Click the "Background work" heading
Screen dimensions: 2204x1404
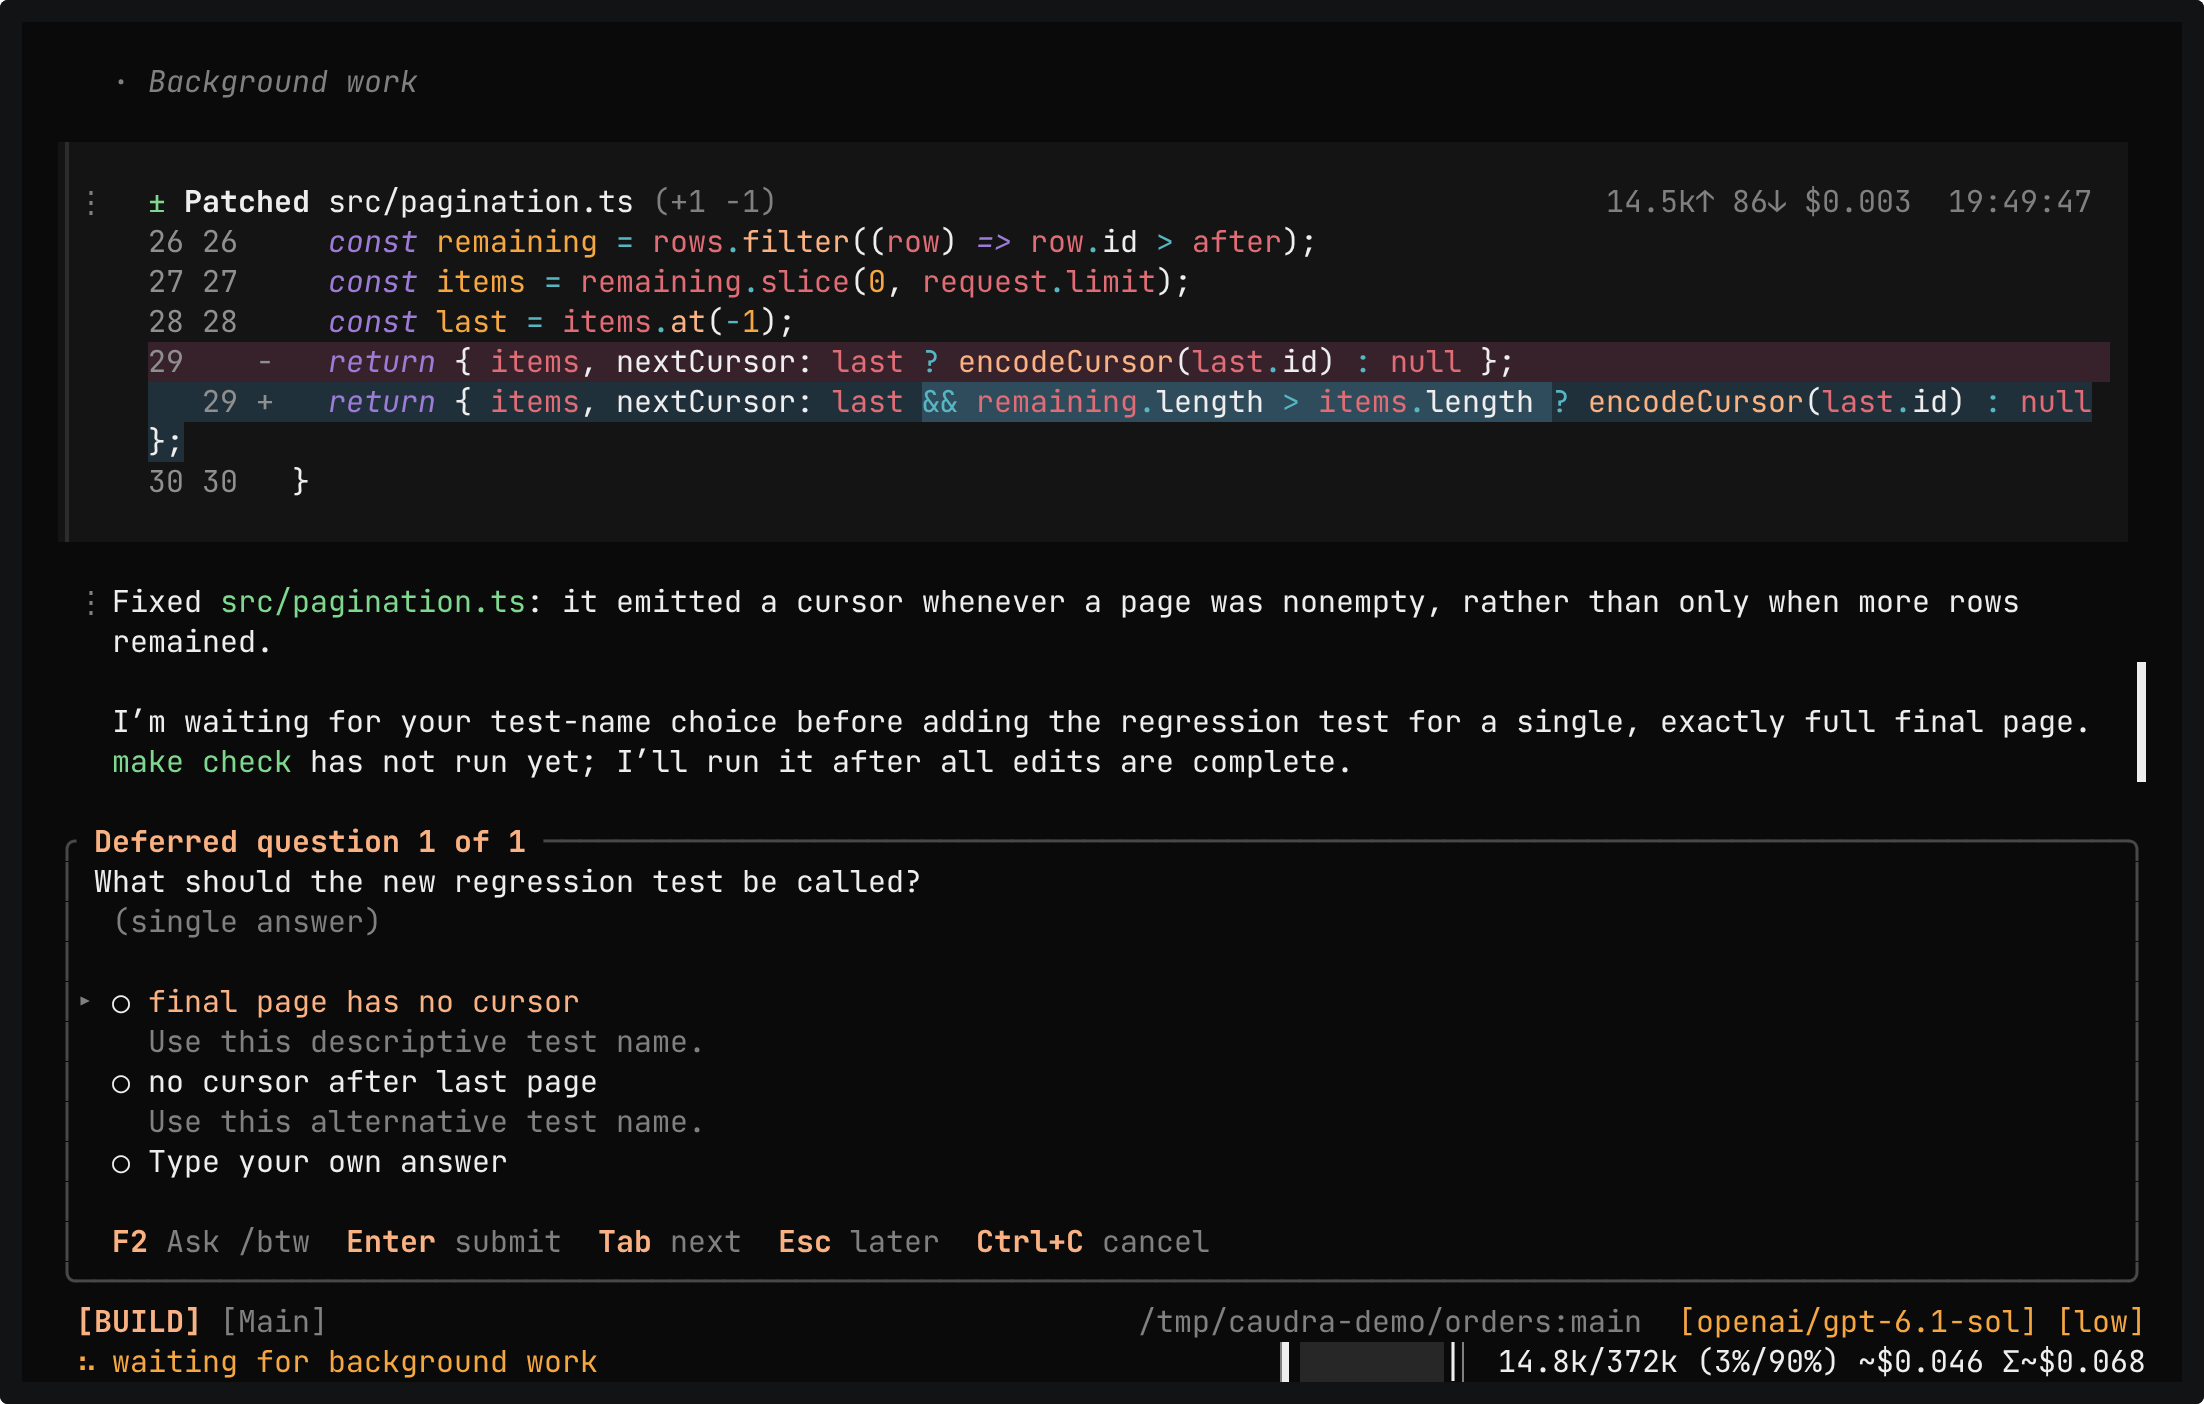pos(283,82)
